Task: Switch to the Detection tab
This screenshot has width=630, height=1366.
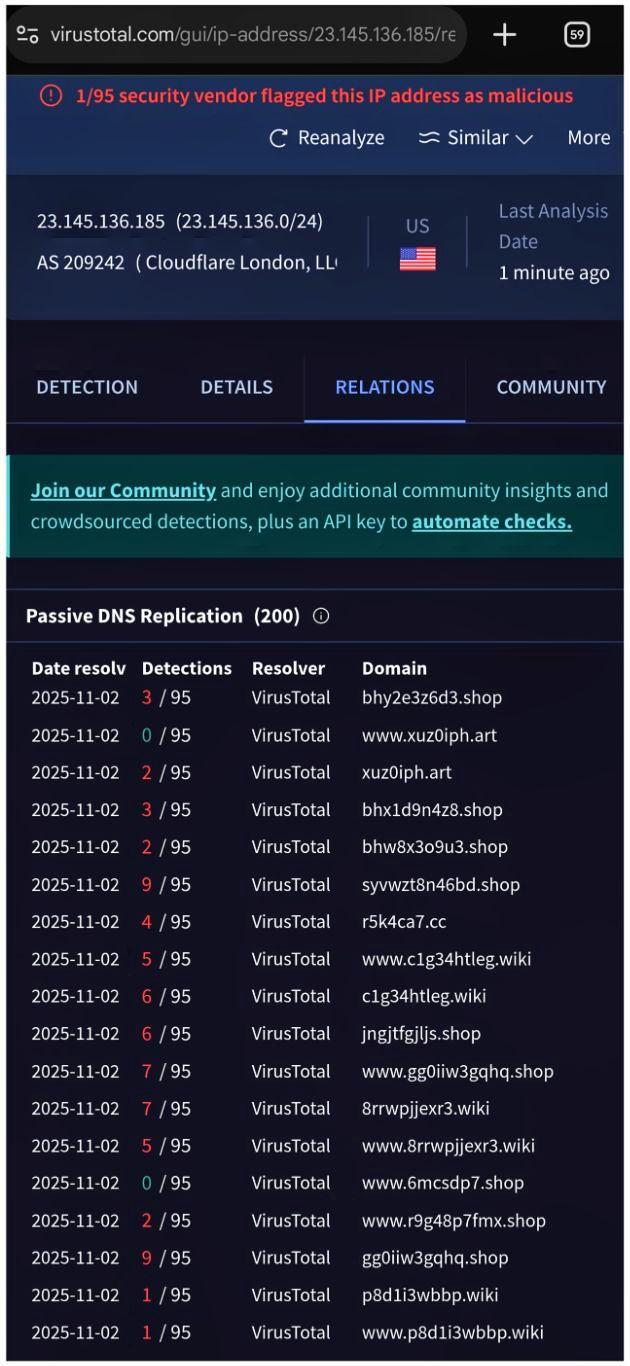Action: 87,387
